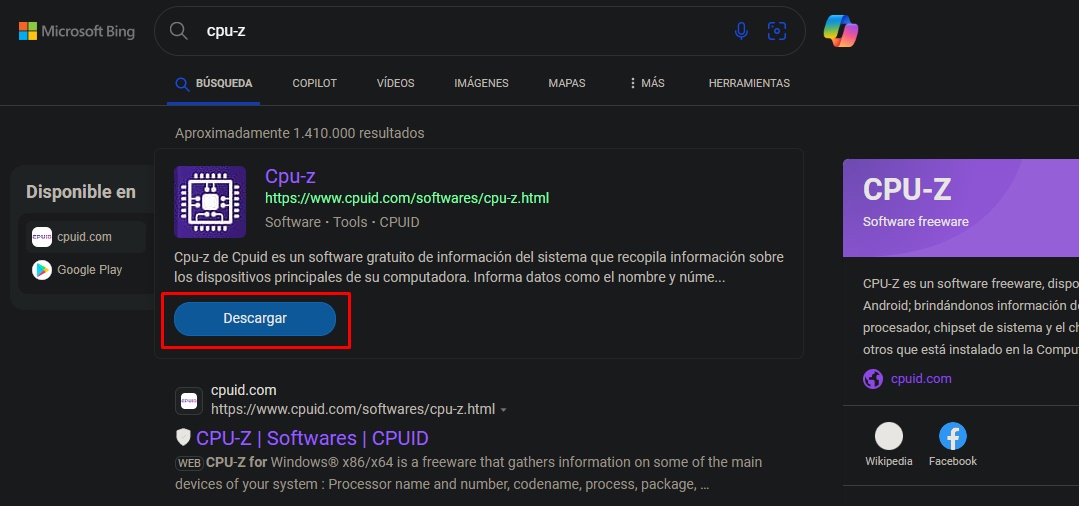Click 'Software · Tools · CPUID' text
The height and width of the screenshot is (506, 1079).
coord(342,222)
